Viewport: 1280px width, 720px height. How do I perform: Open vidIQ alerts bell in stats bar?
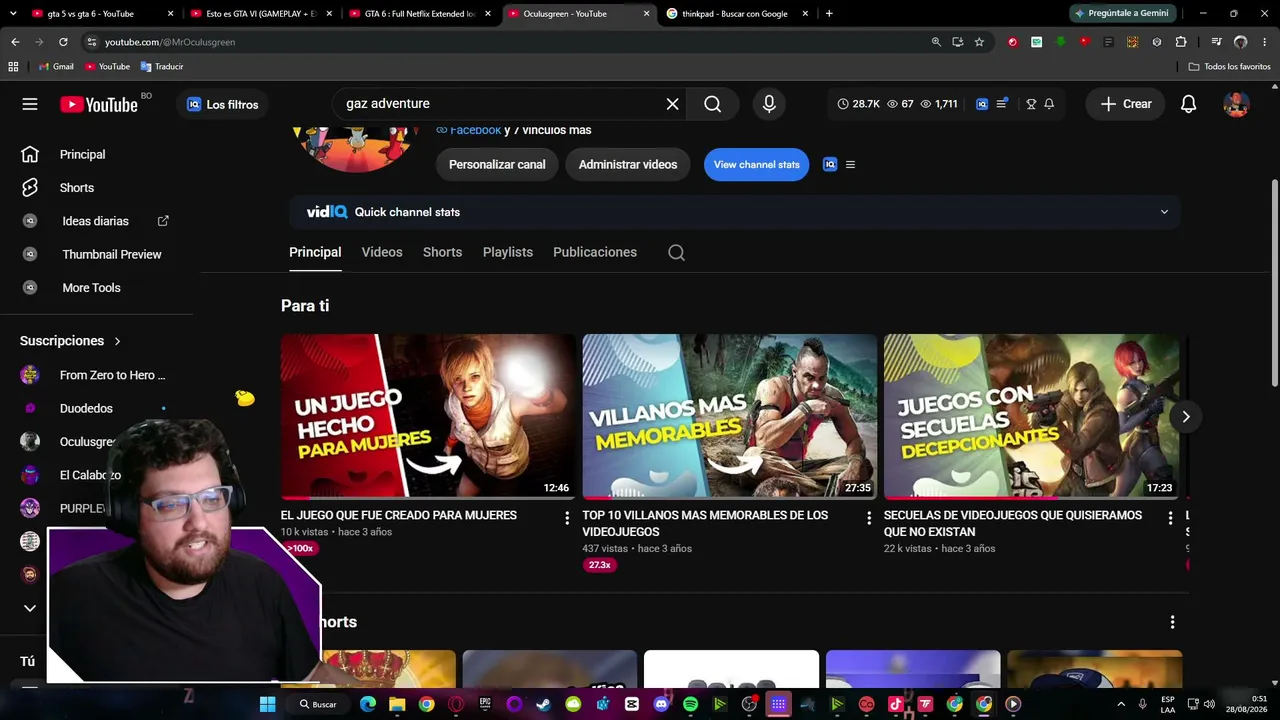pos(1049,104)
